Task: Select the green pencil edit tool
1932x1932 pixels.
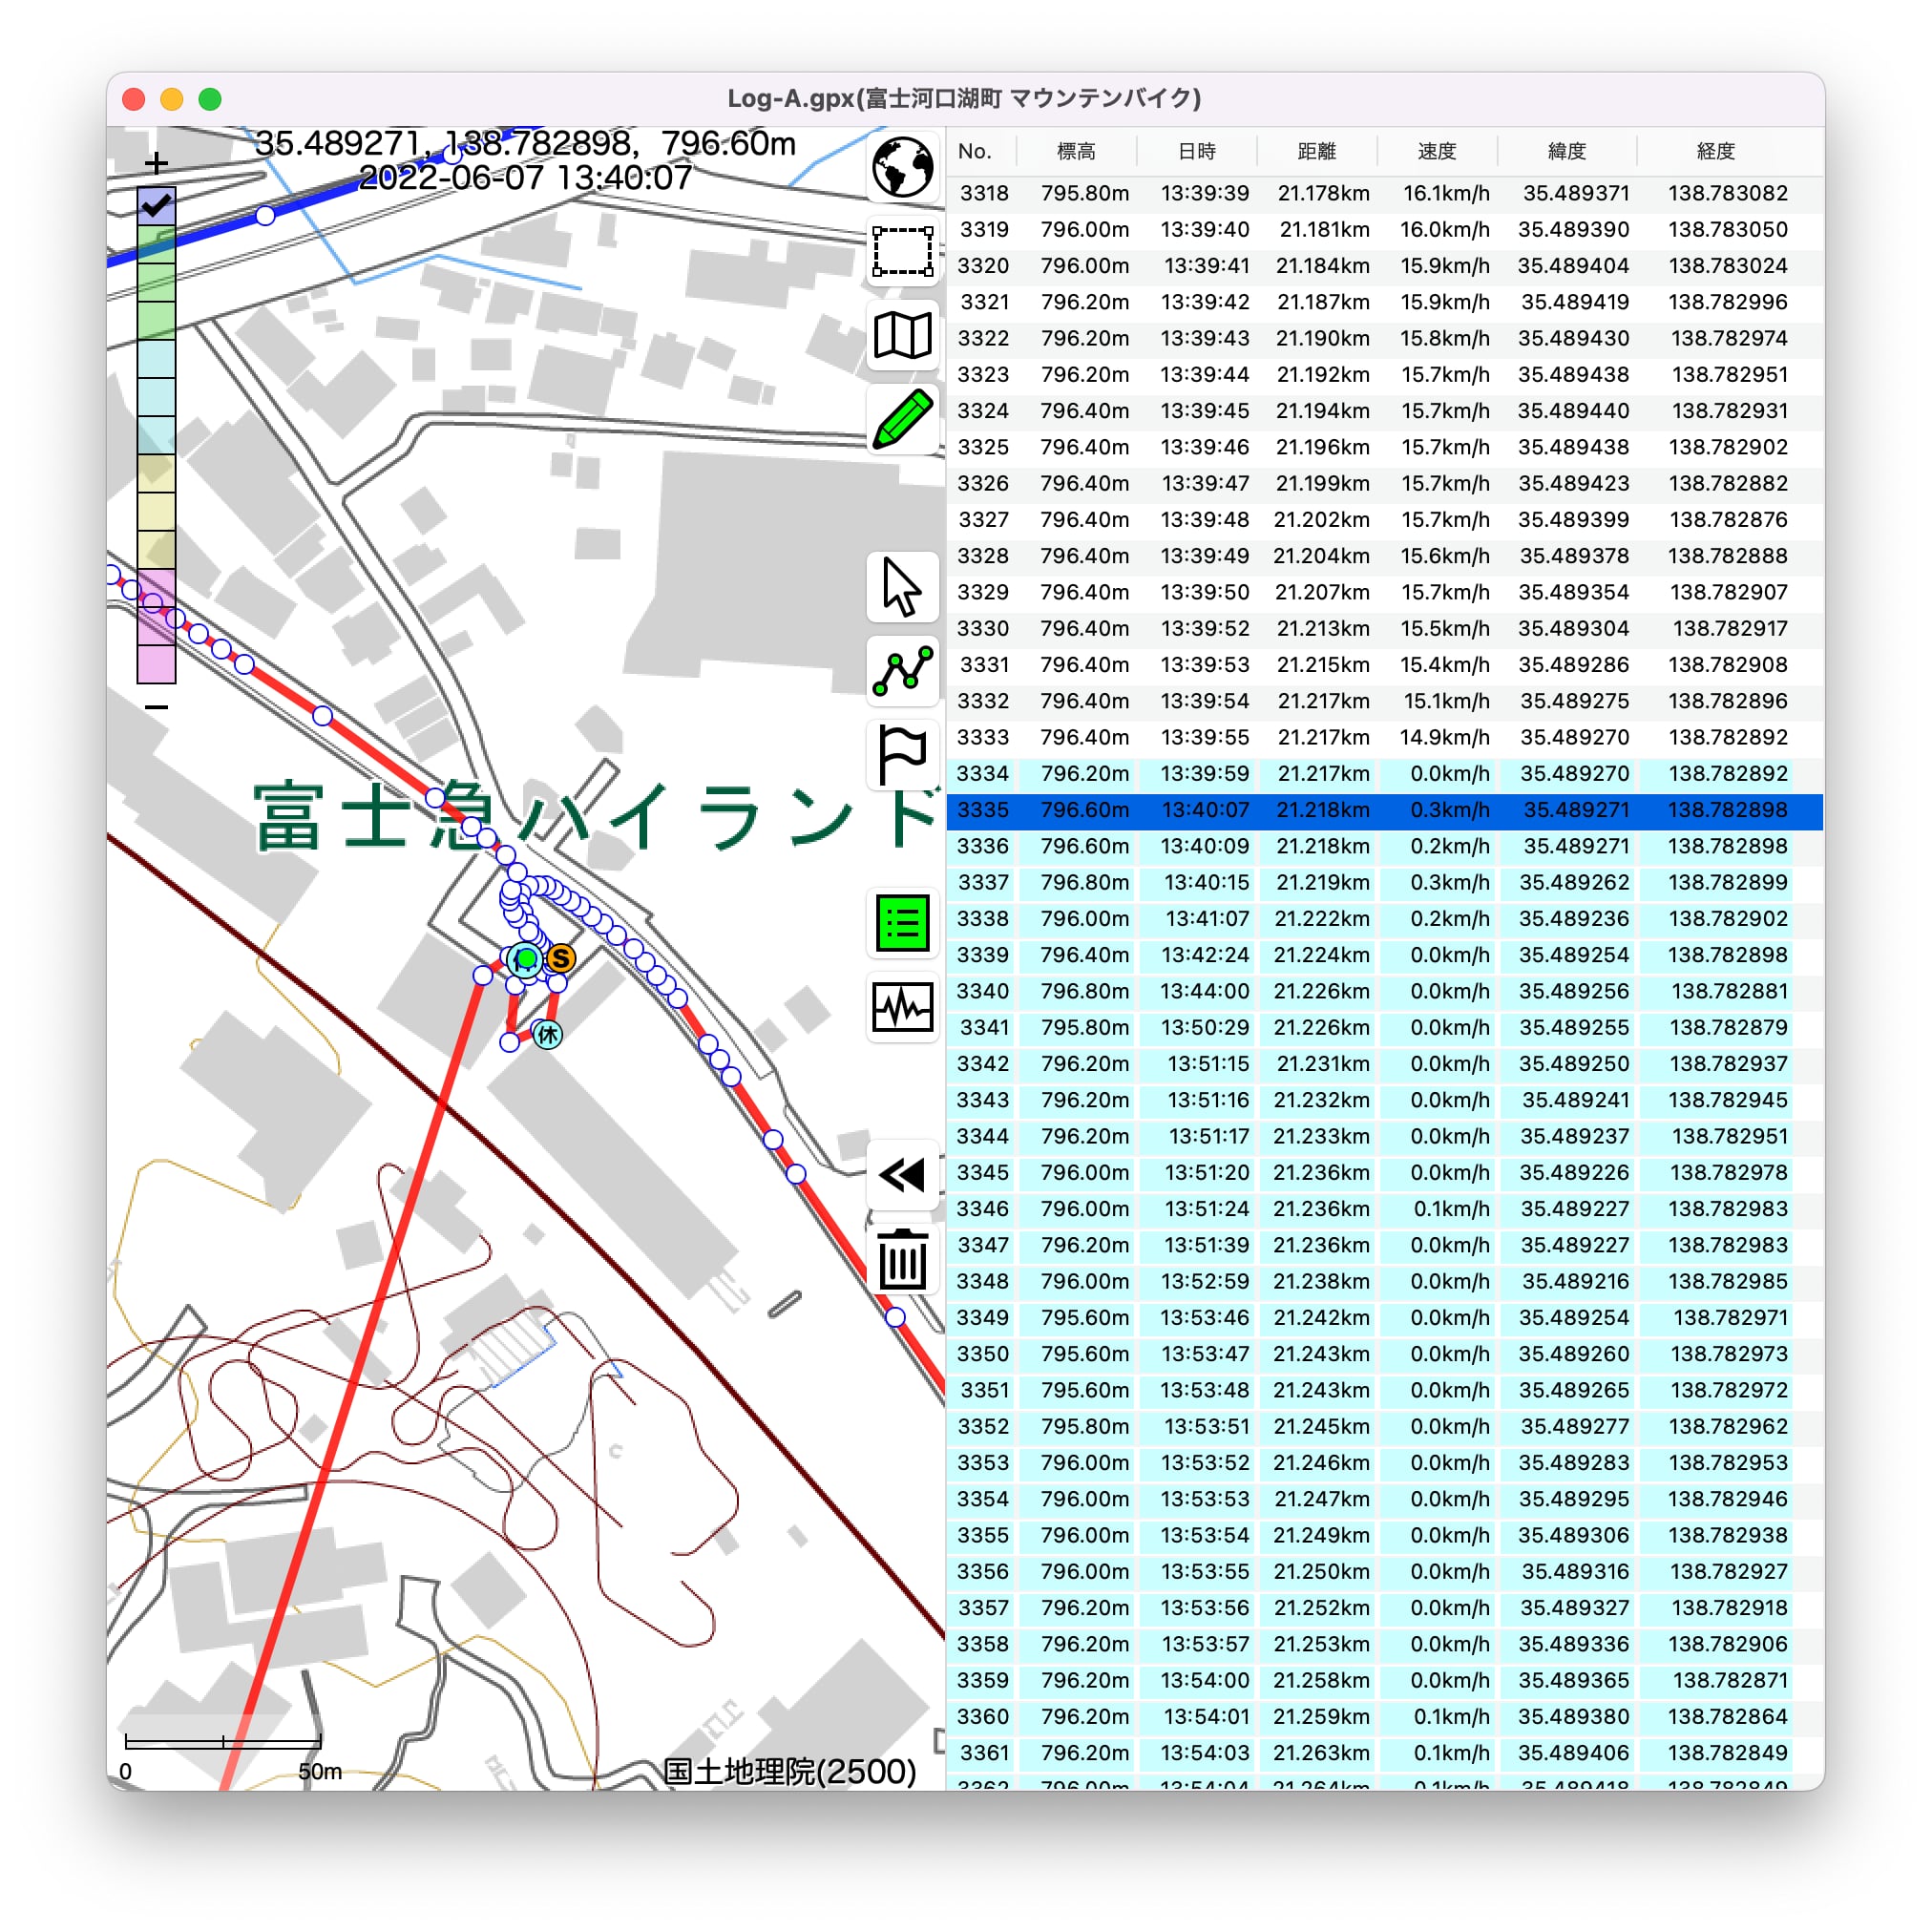Action: pyautogui.click(x=902, y=419)
